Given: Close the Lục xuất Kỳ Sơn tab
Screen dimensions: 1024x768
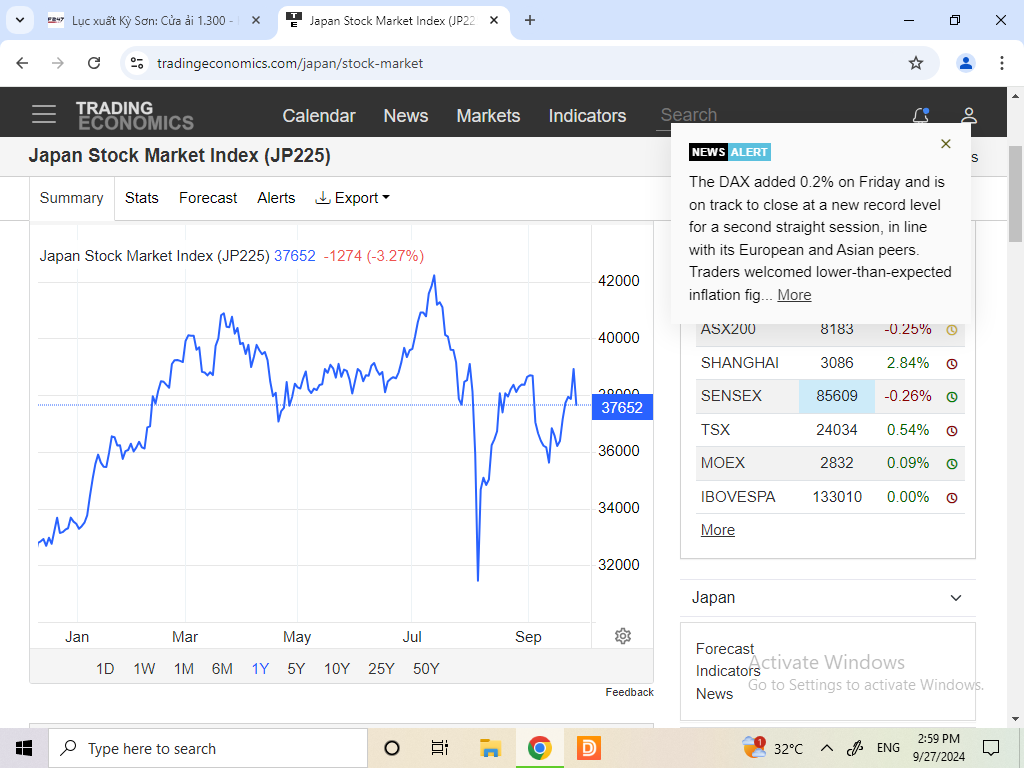Looking at the screenshot, I should pos(256,20).
